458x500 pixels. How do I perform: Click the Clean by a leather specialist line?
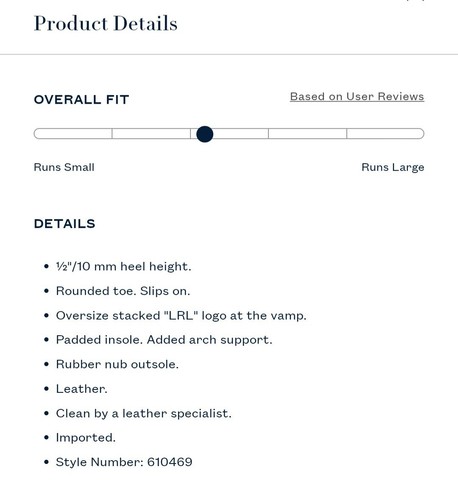pos(143,414)
